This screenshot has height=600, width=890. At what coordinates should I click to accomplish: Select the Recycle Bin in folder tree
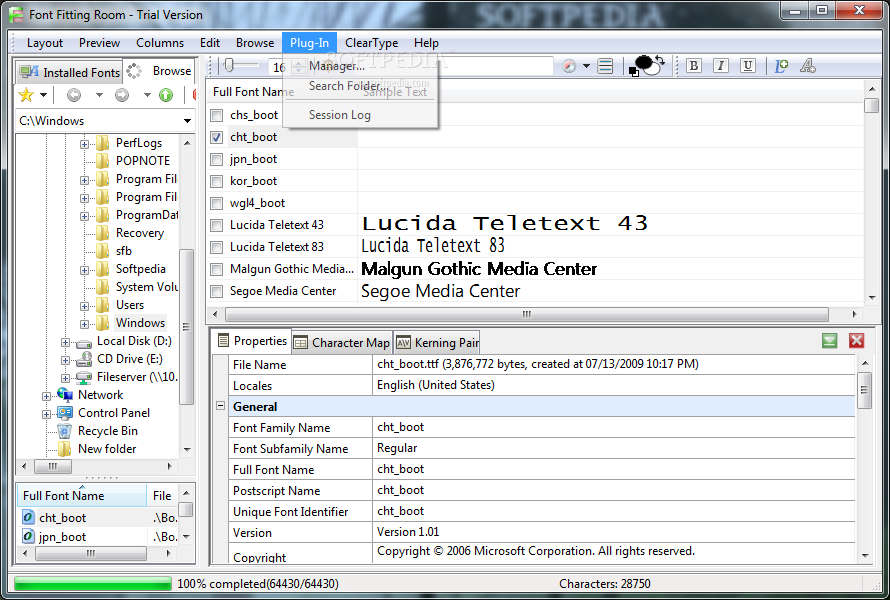(x=108, y=431)
